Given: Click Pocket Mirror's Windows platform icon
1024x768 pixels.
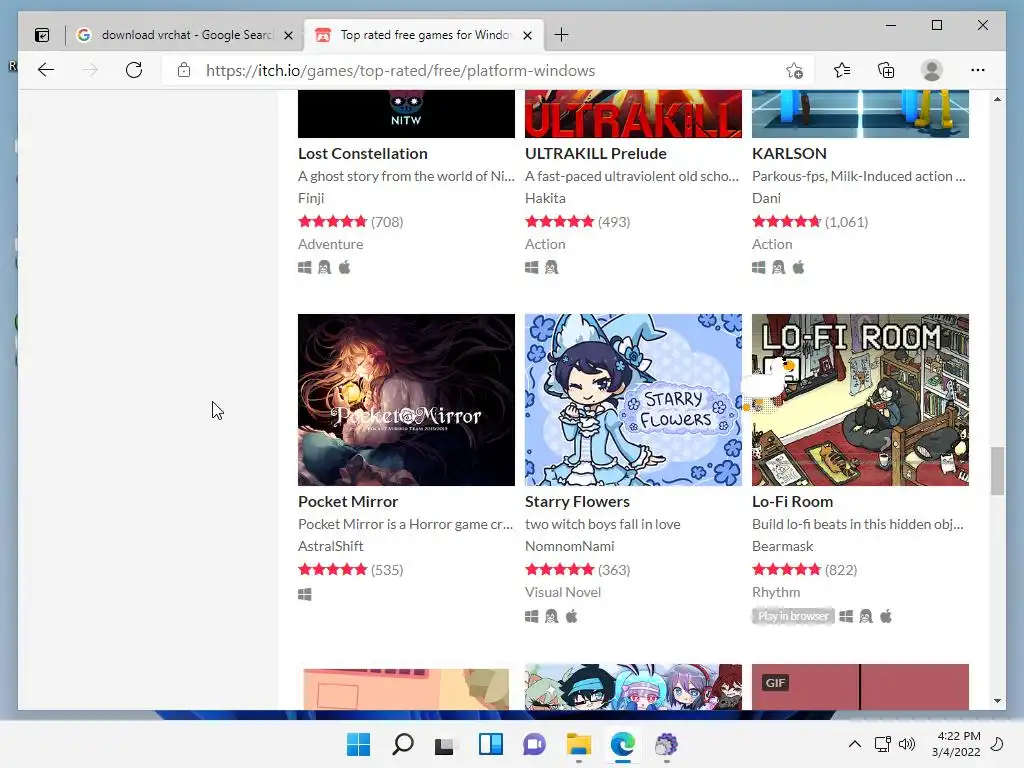Looking at the screenshot, I should click(305, 594).
